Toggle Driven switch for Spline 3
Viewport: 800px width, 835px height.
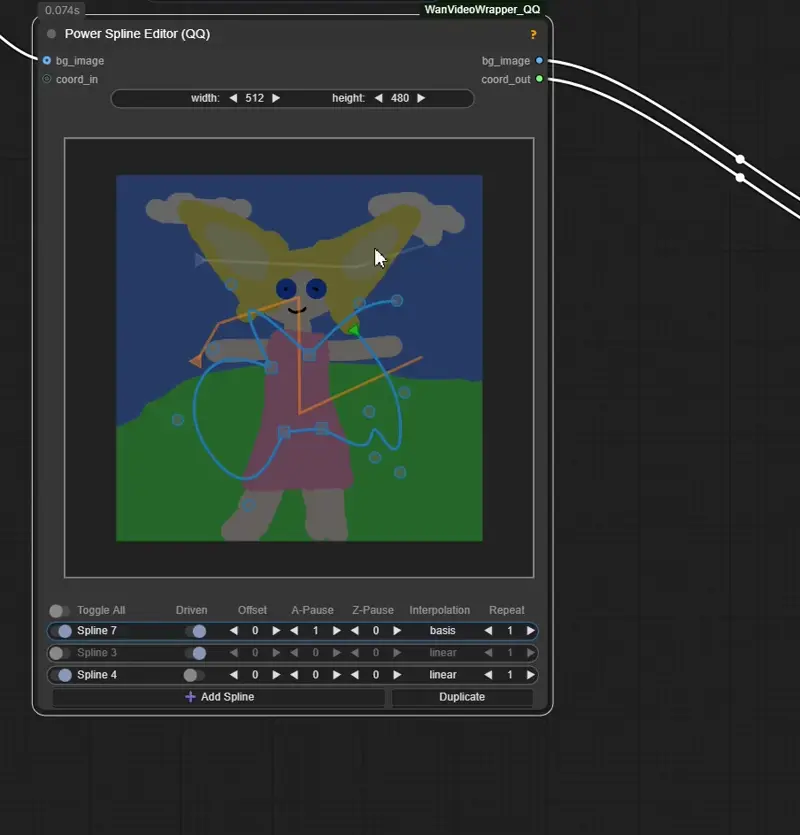tap(195, 653)
